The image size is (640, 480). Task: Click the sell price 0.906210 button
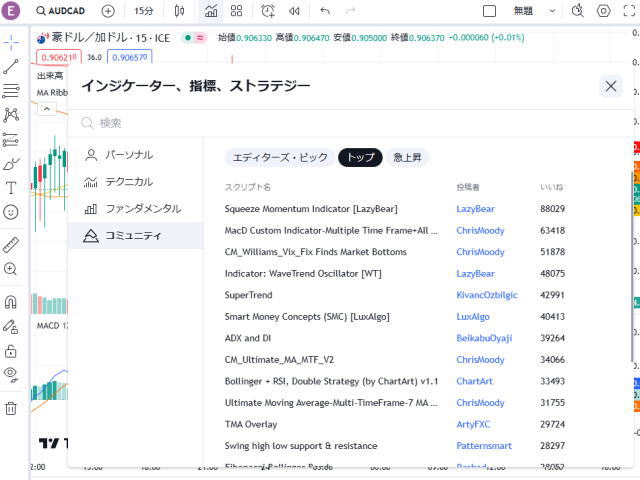tap(59, 57)
